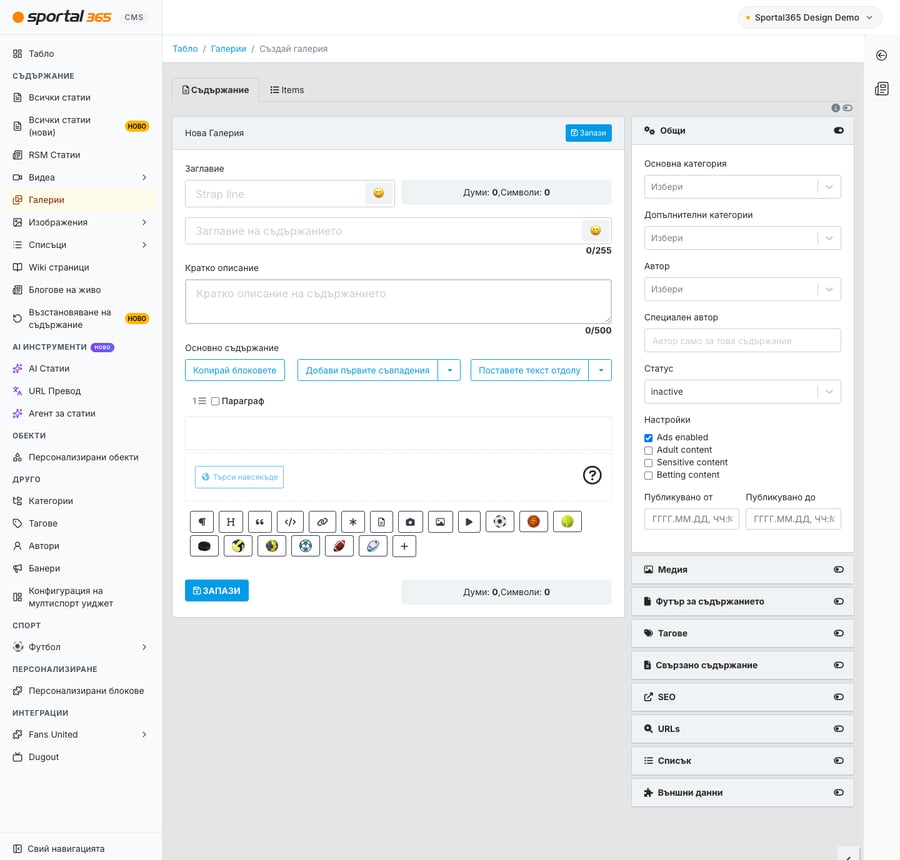This screenshot has height=860, width=900.
Task: Click the Копирай блоковете button
Action: (x=235, y=370)
